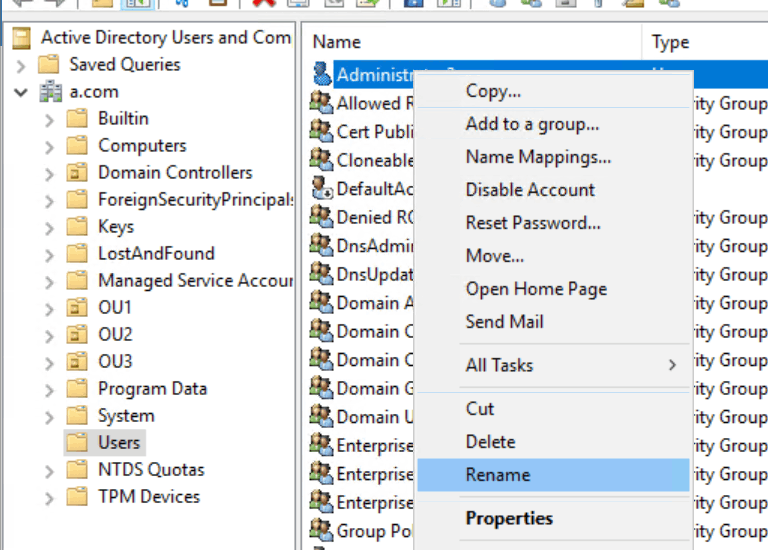Image resolution: width=768 pixels, height=550 pixels.
Task: Select the NTDS Quotas tree label
Action: (151, 470)
